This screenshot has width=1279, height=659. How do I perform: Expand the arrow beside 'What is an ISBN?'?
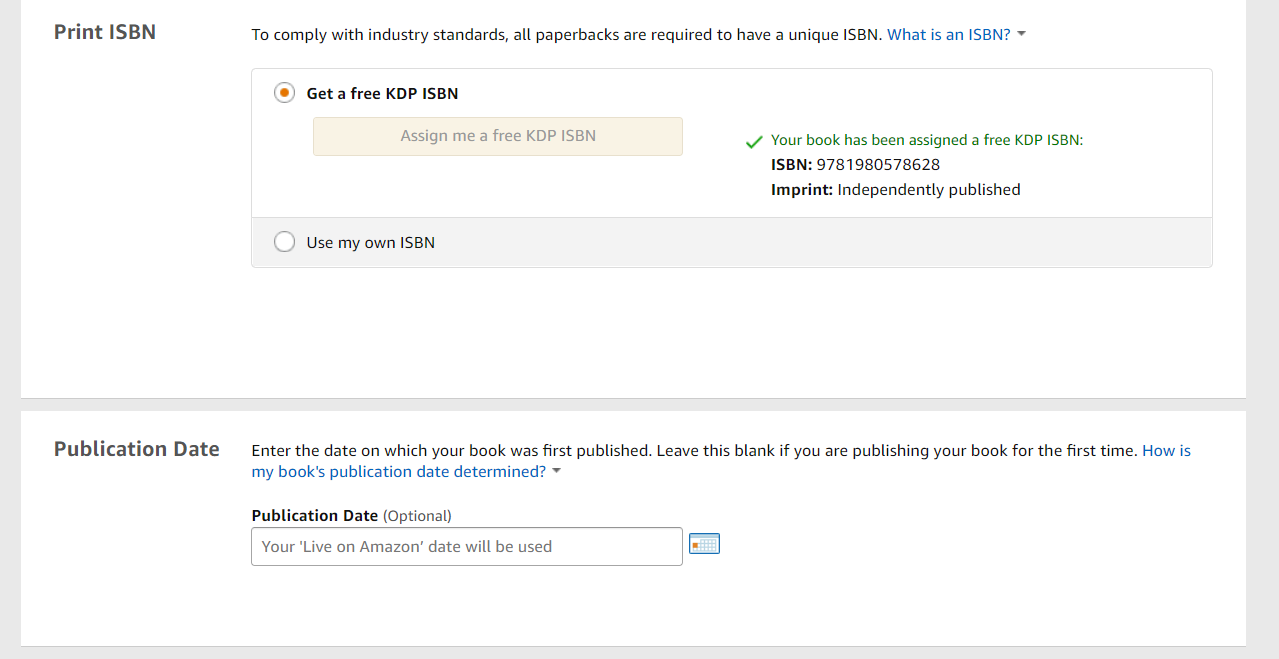(1021, 35)
